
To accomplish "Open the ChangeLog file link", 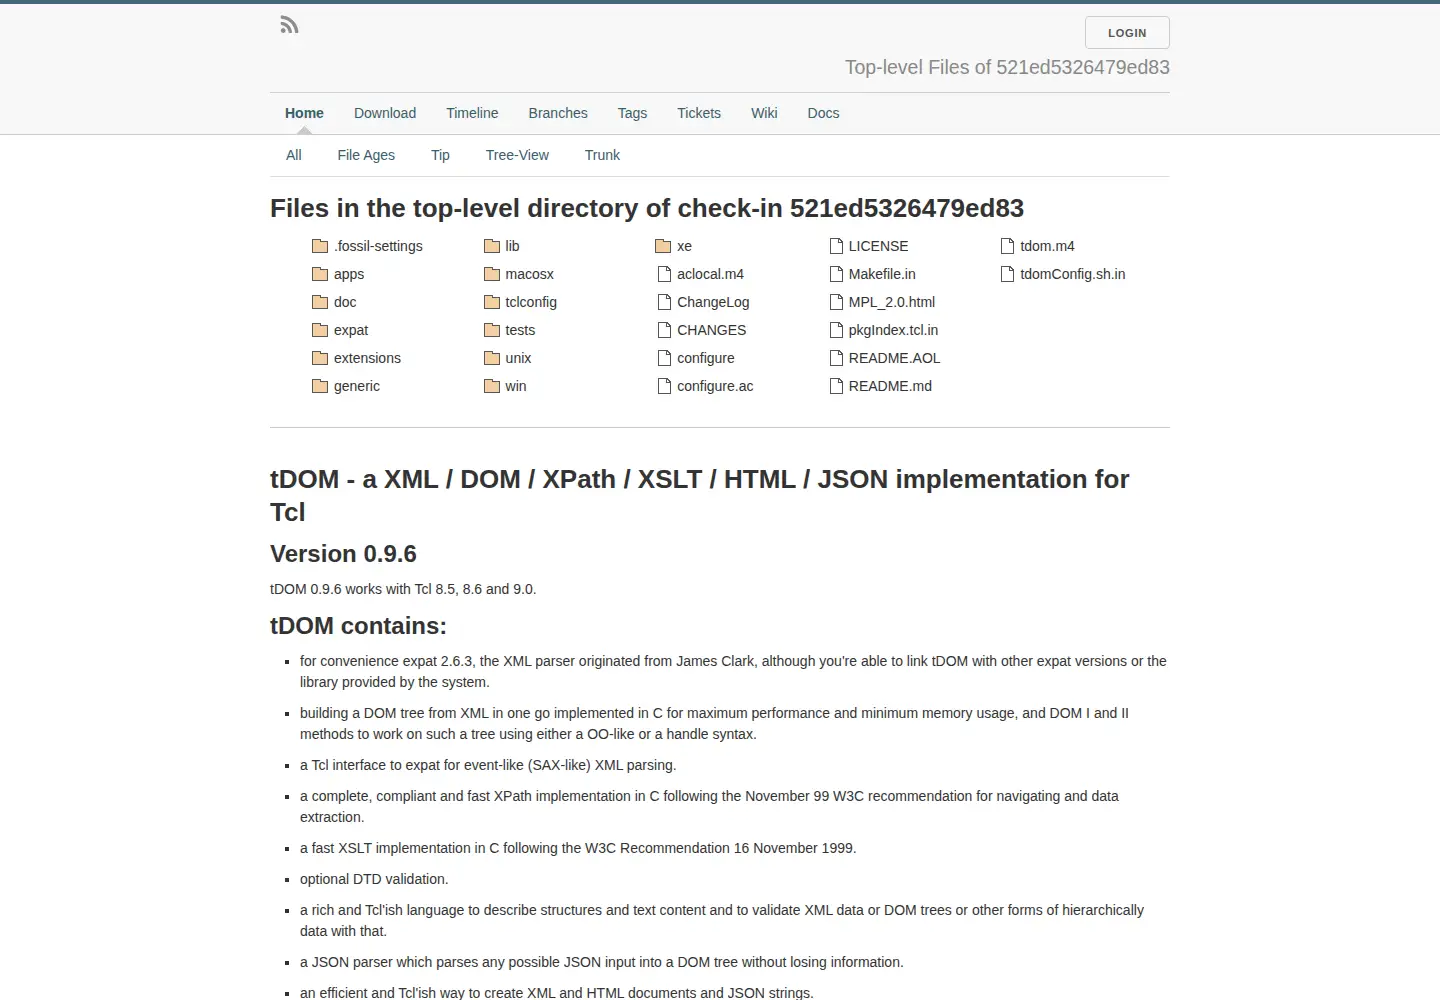I will pos(713,302).
